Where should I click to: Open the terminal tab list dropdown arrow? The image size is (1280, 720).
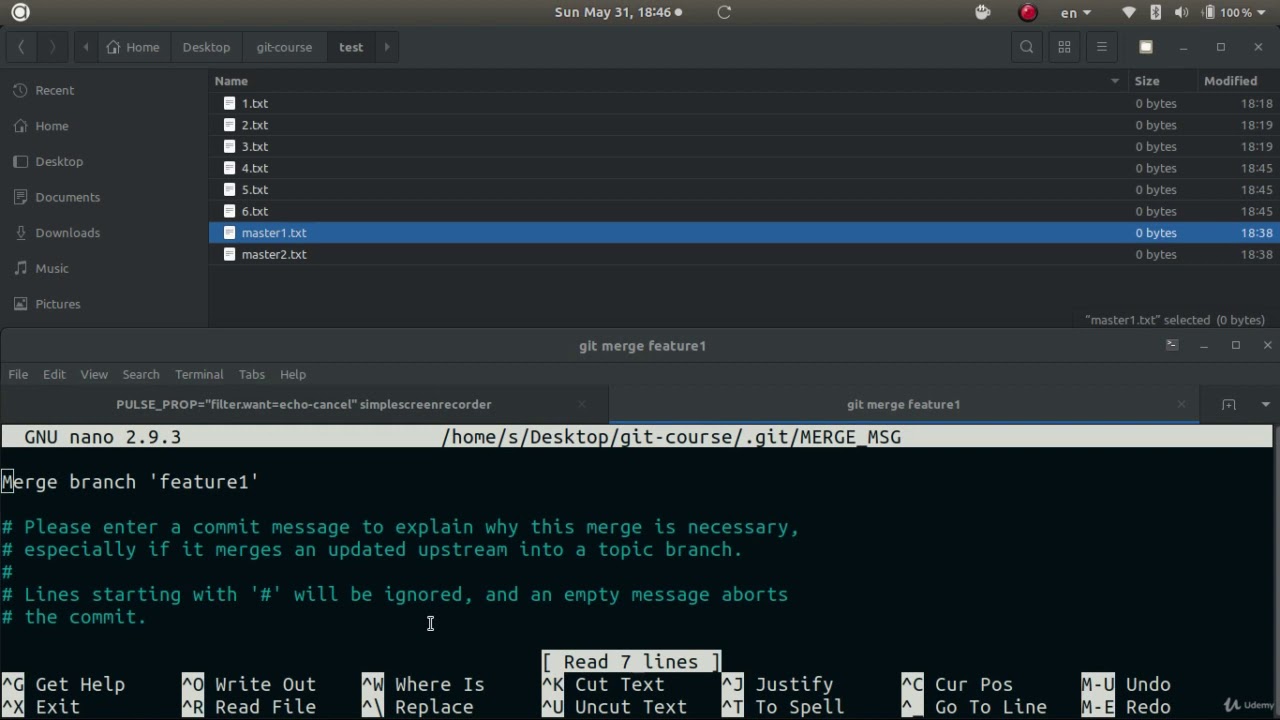[x=1265, y=404]
